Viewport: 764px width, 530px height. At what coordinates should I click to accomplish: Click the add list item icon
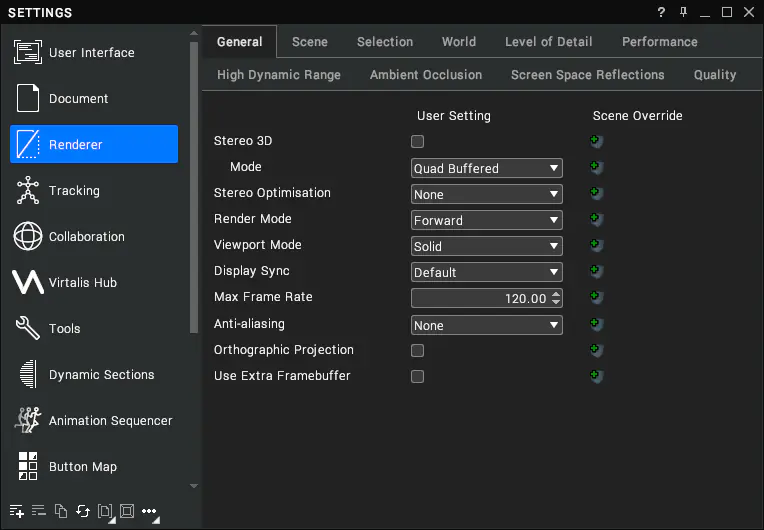click(x=17, y=511)
